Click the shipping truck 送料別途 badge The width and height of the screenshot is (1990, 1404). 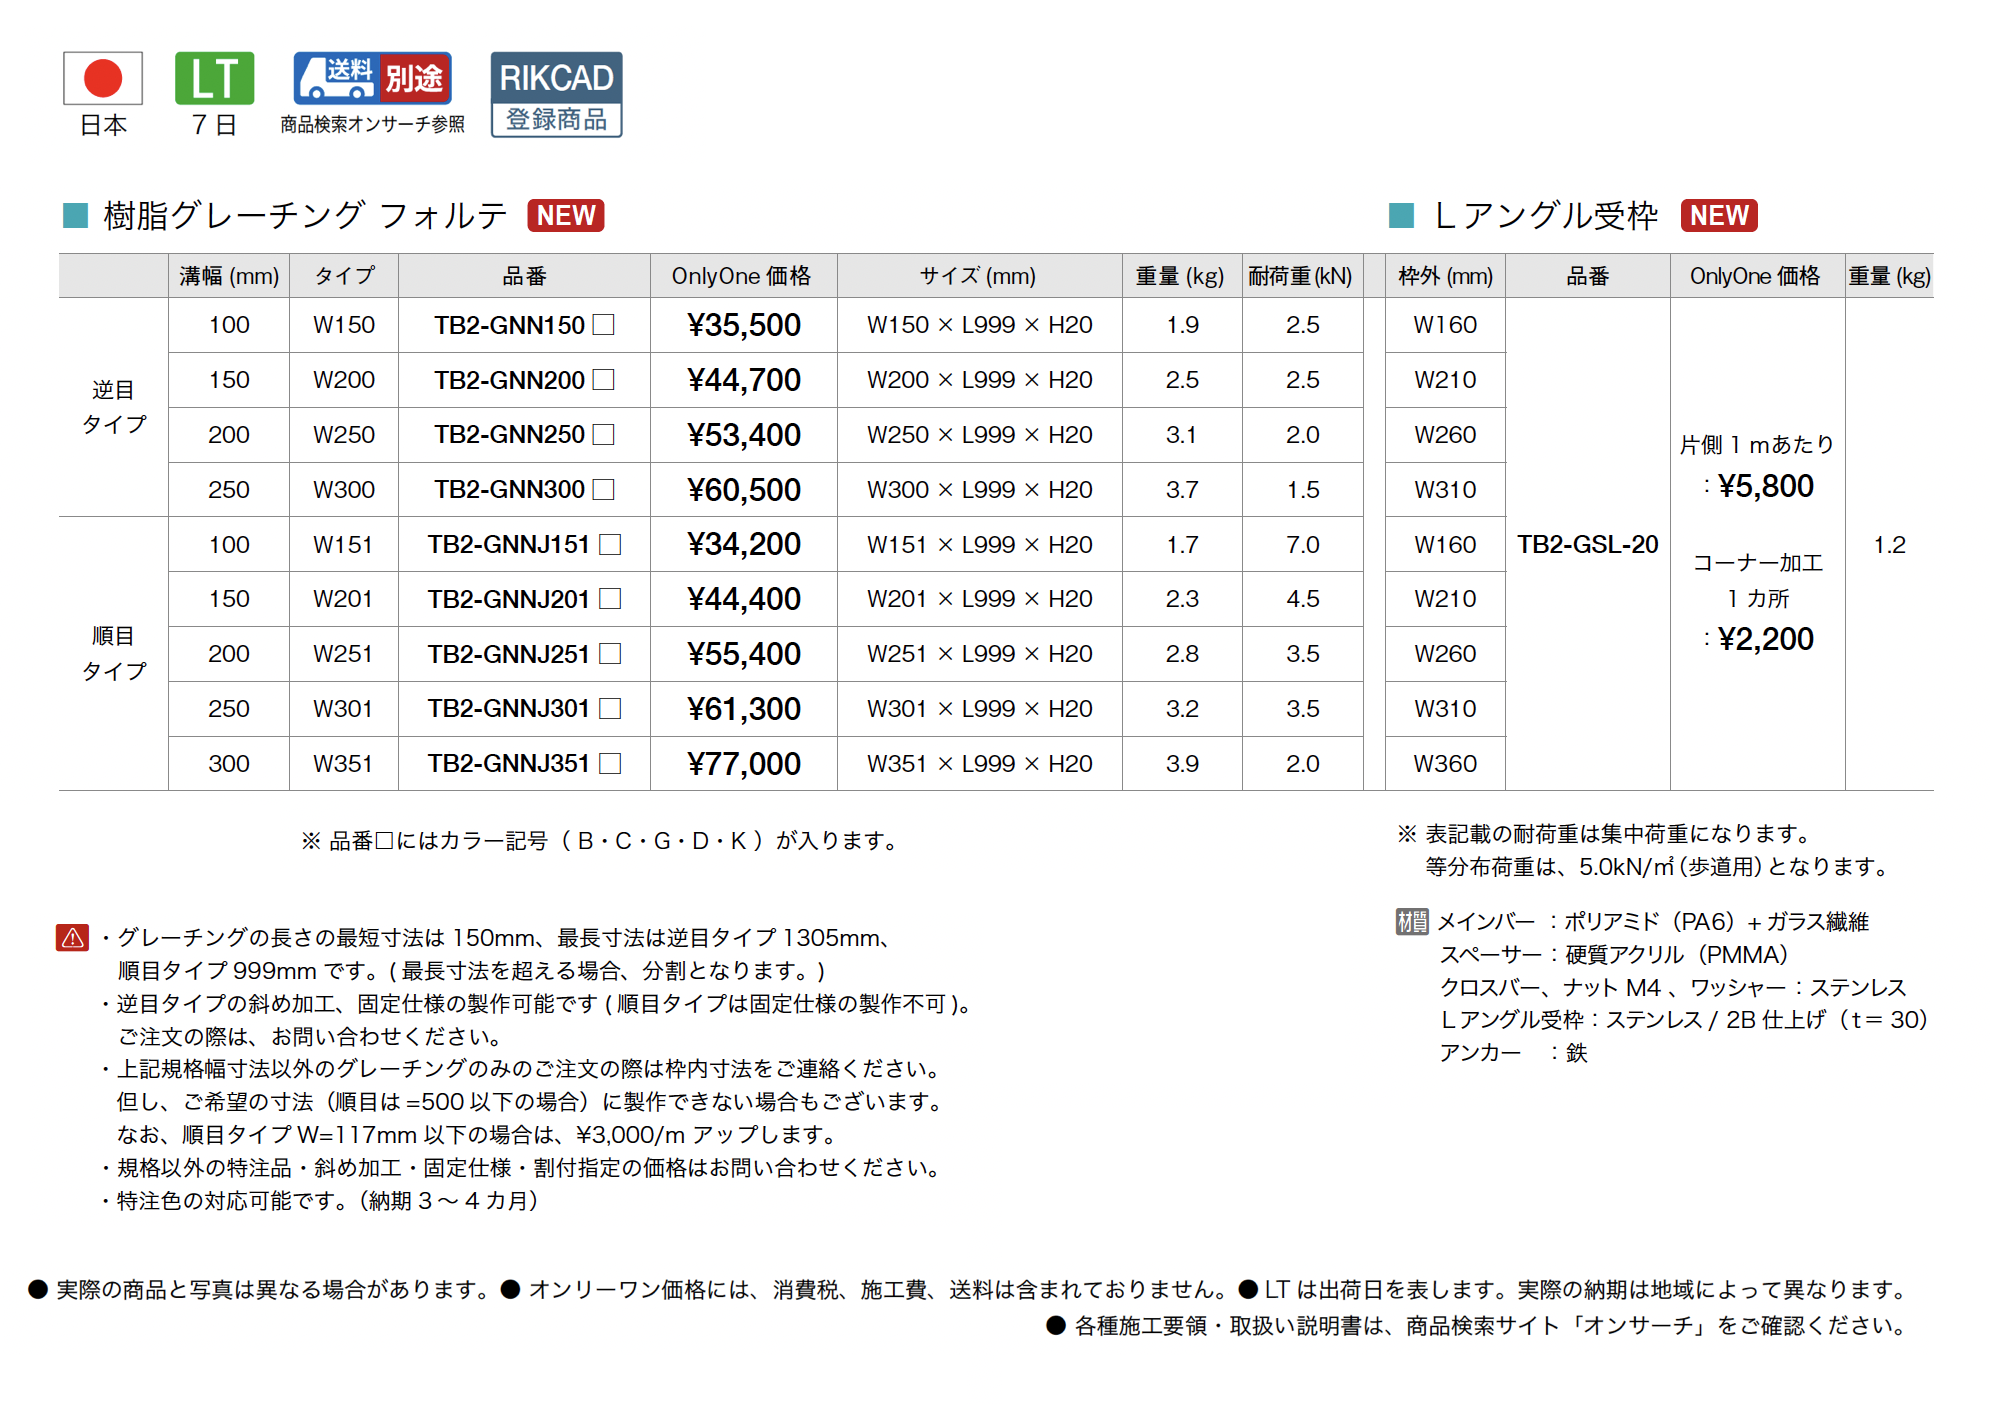click(372, 78)
